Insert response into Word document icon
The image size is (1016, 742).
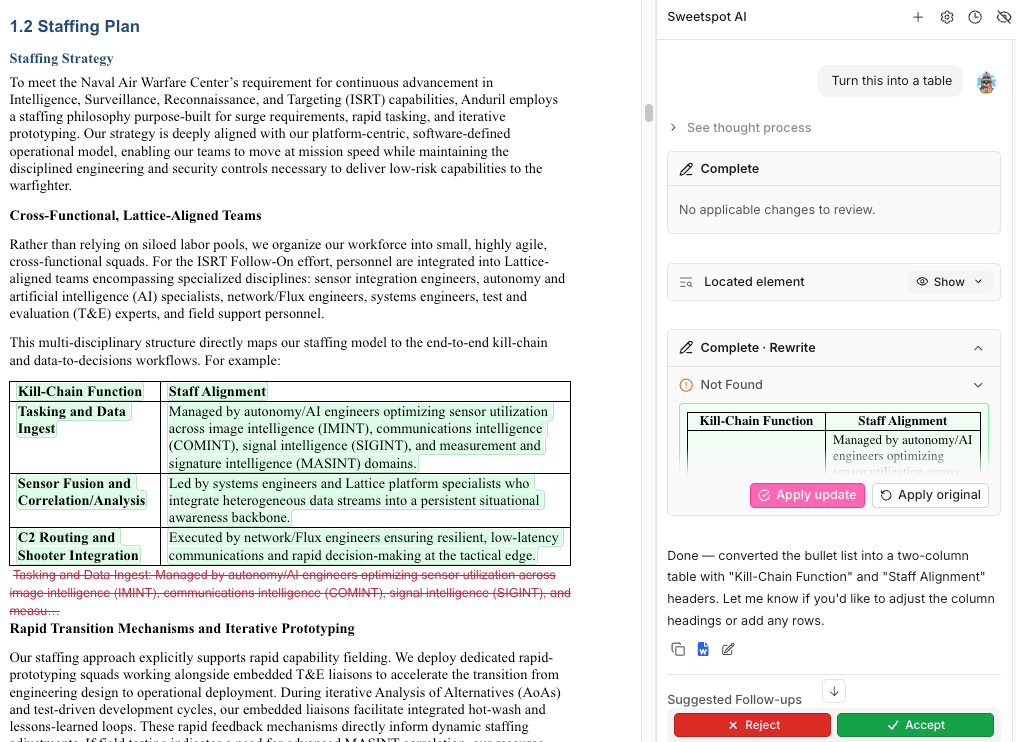pyautogui.click(x=703, y=649)
